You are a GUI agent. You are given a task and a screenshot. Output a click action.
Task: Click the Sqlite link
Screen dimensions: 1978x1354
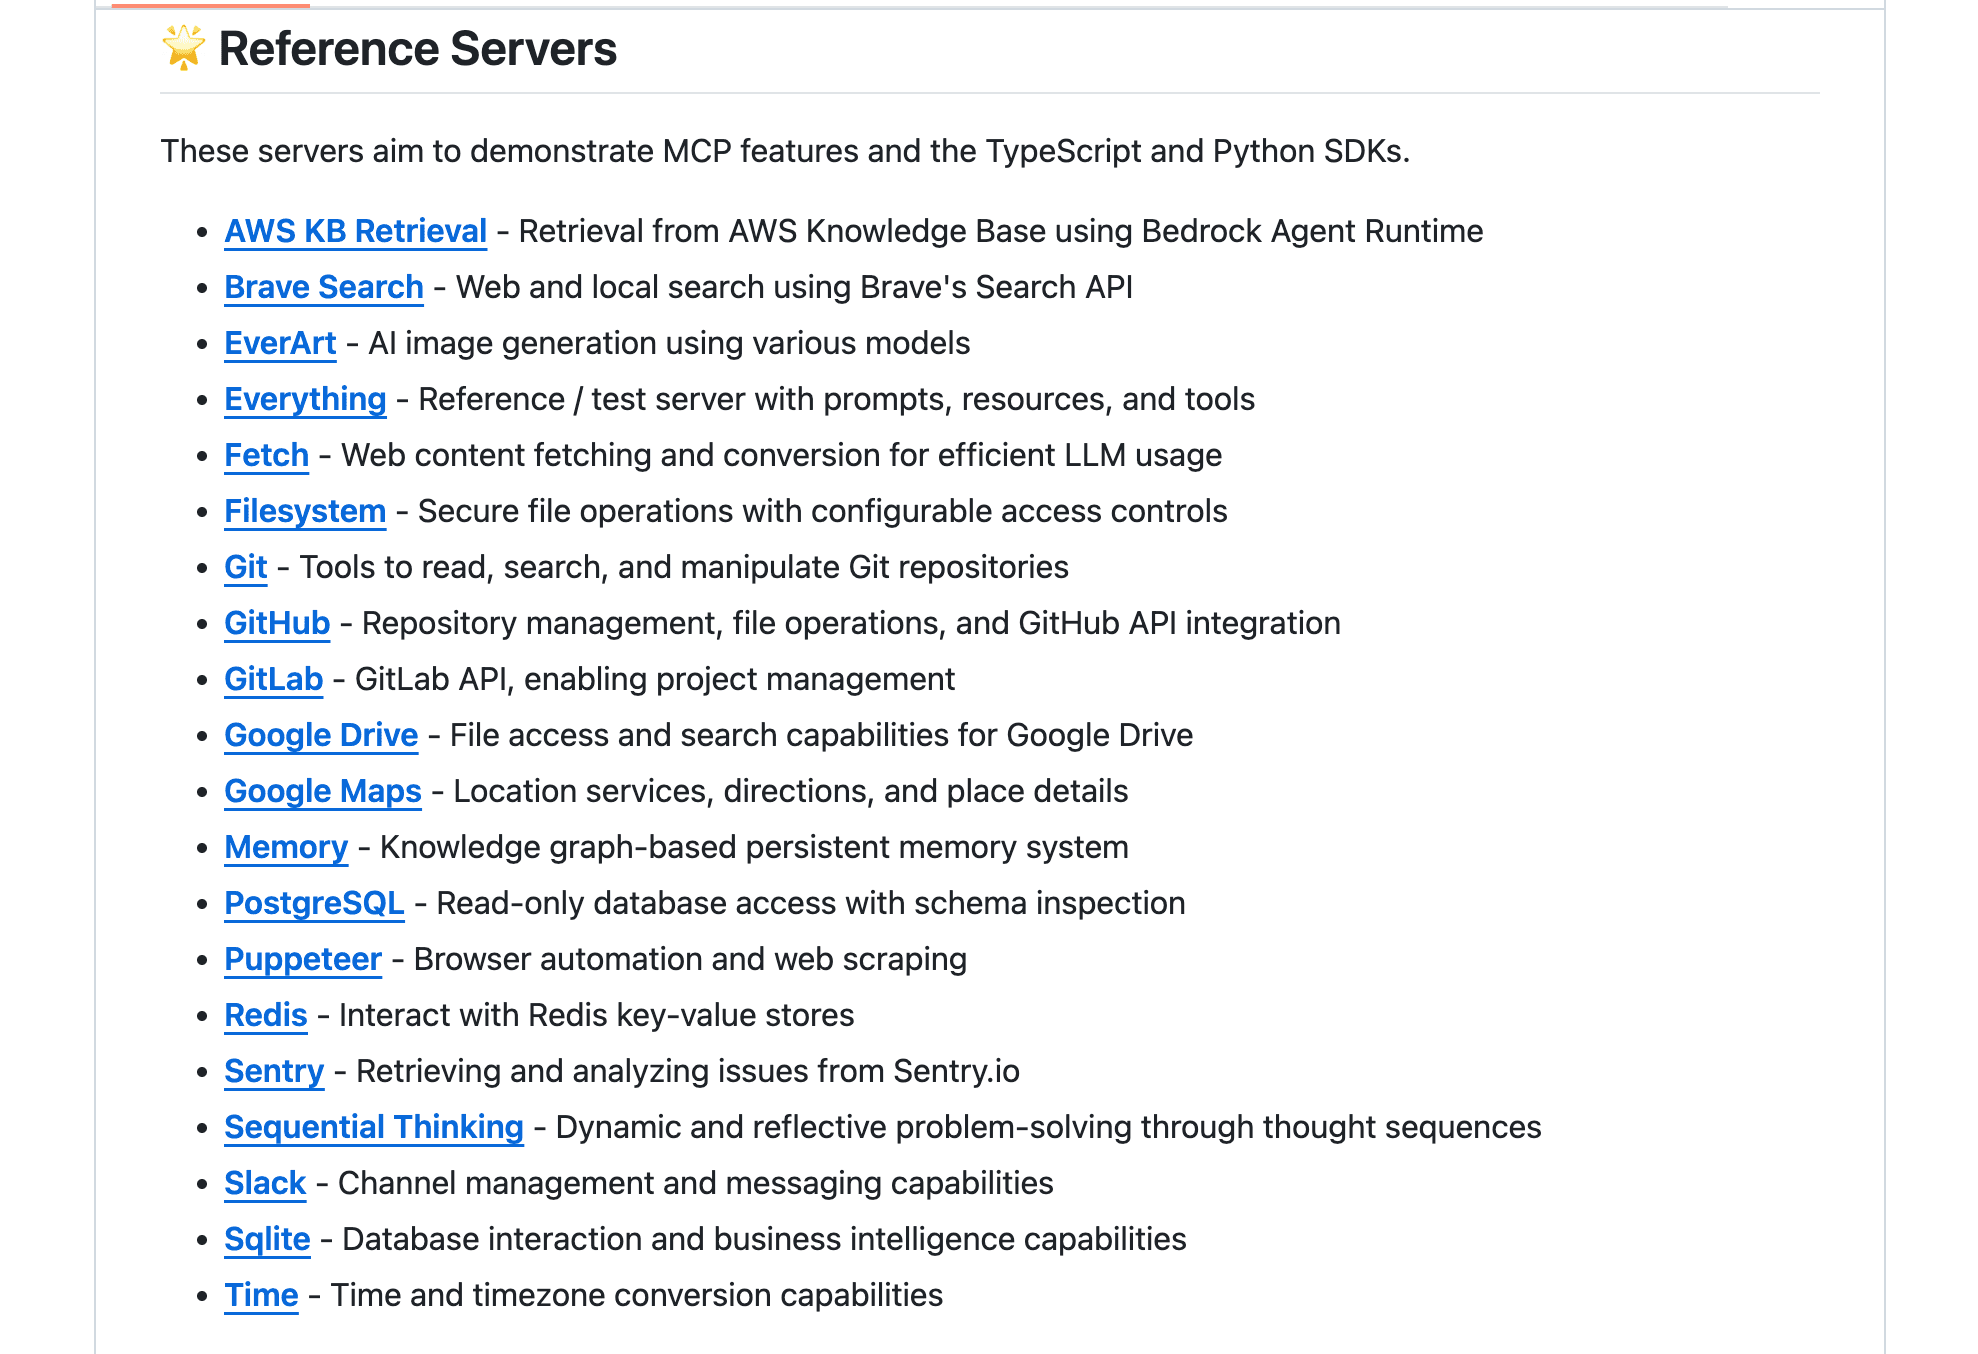(x=267, y=1239)
